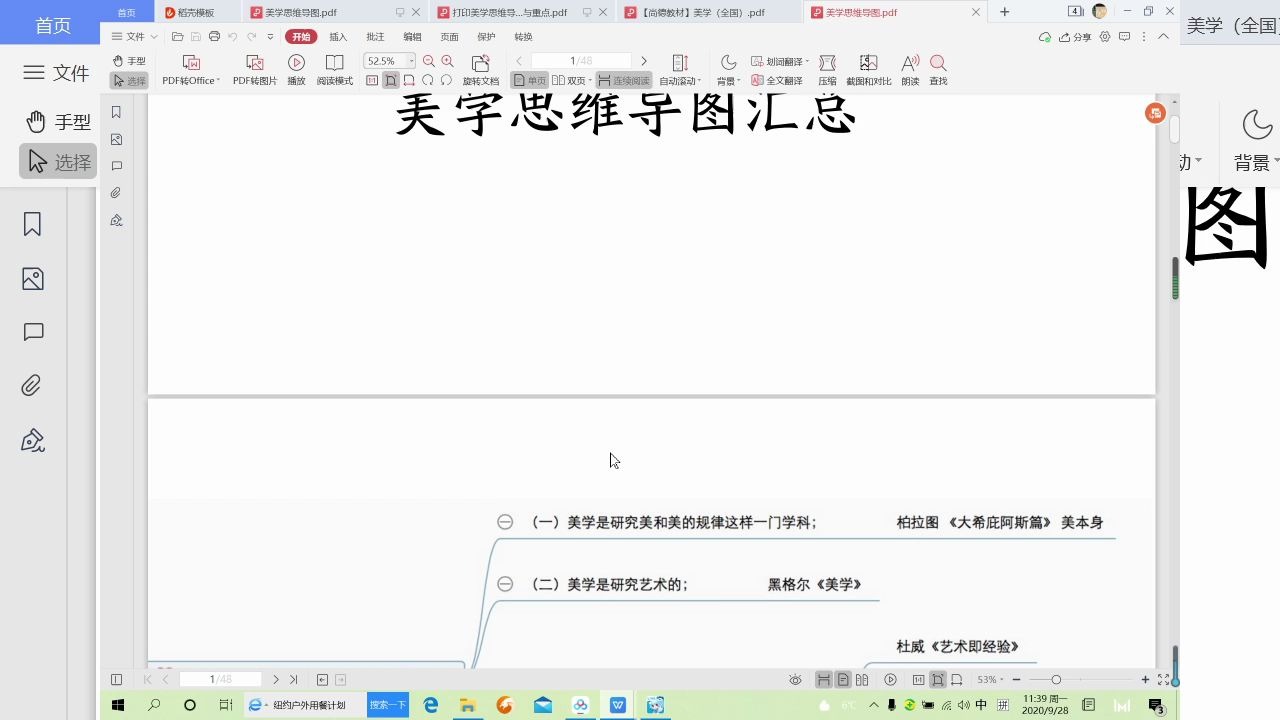Switch to 编辑 ribbon tab
1280x720 pixels.
coord(412,37)
